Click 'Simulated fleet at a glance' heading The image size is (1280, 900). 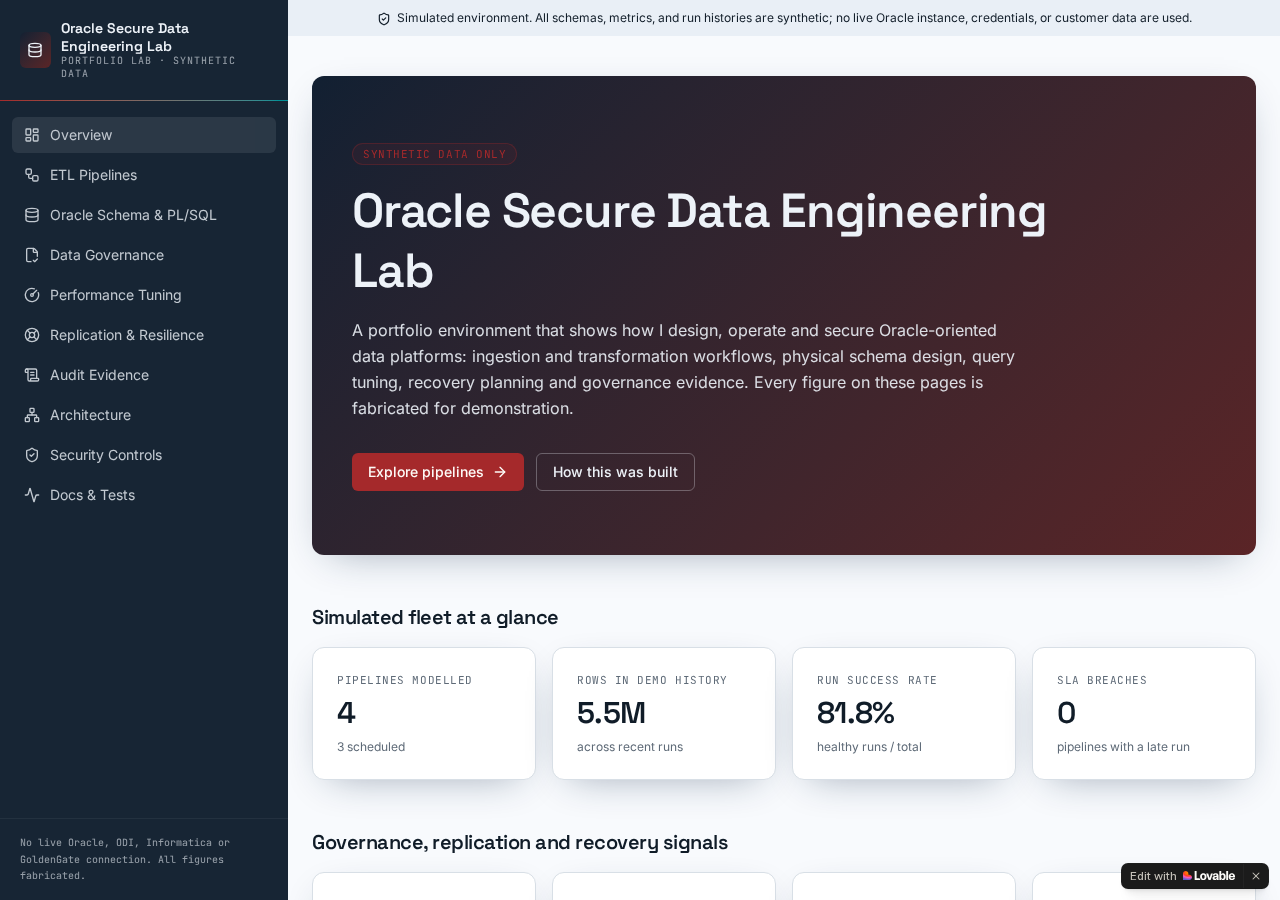click(435, 617)
